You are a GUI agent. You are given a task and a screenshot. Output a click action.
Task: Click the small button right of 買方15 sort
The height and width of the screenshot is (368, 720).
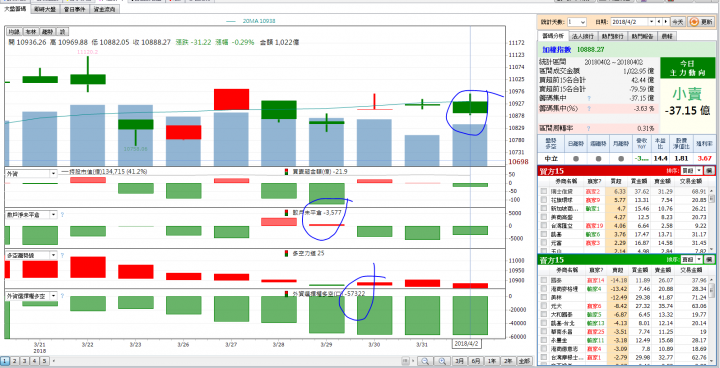[x=710, y=170]
